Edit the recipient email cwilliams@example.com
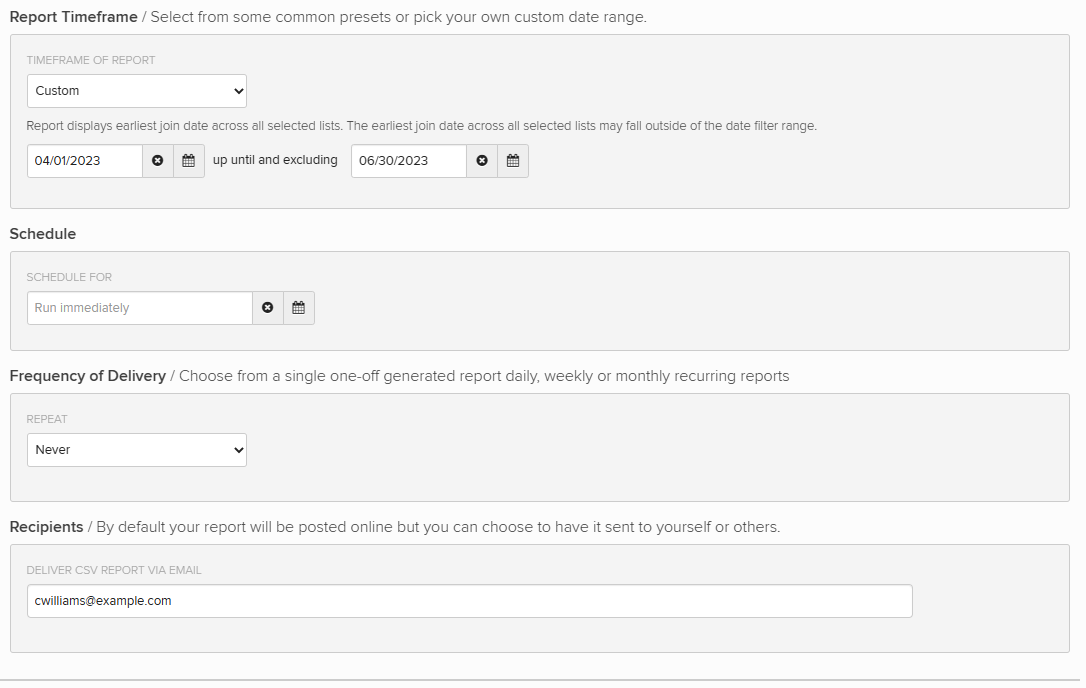The height and width of the screenshot is (688, 1086). pos(469,601)
